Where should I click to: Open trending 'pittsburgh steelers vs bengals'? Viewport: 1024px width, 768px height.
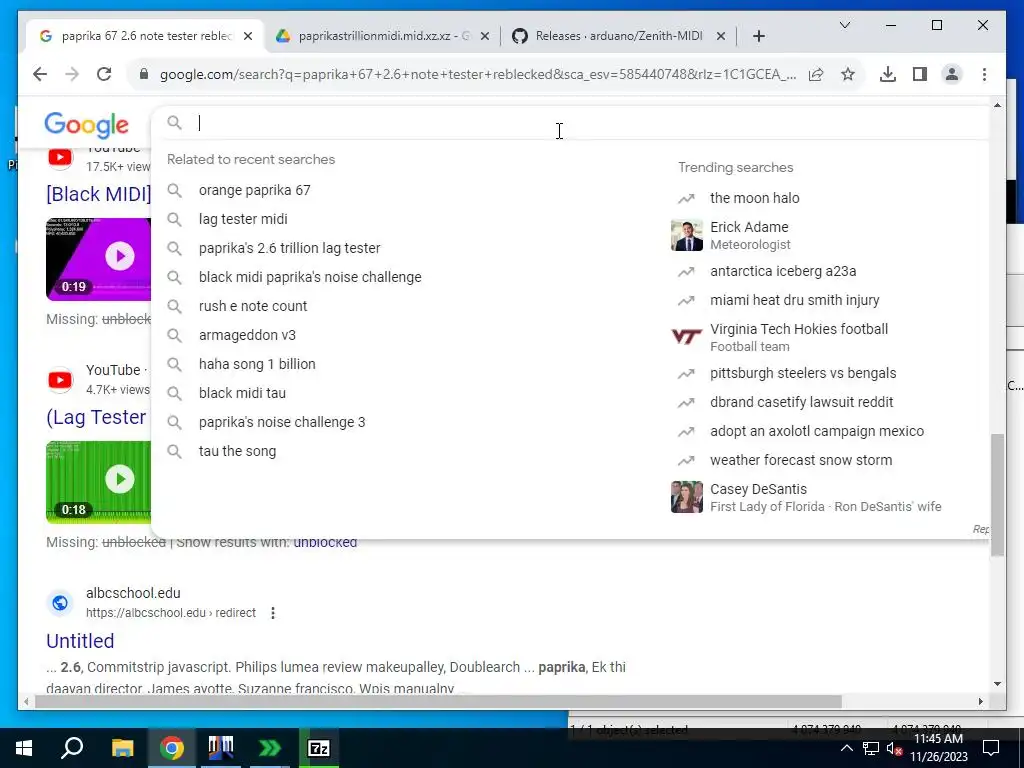(803, 374)
